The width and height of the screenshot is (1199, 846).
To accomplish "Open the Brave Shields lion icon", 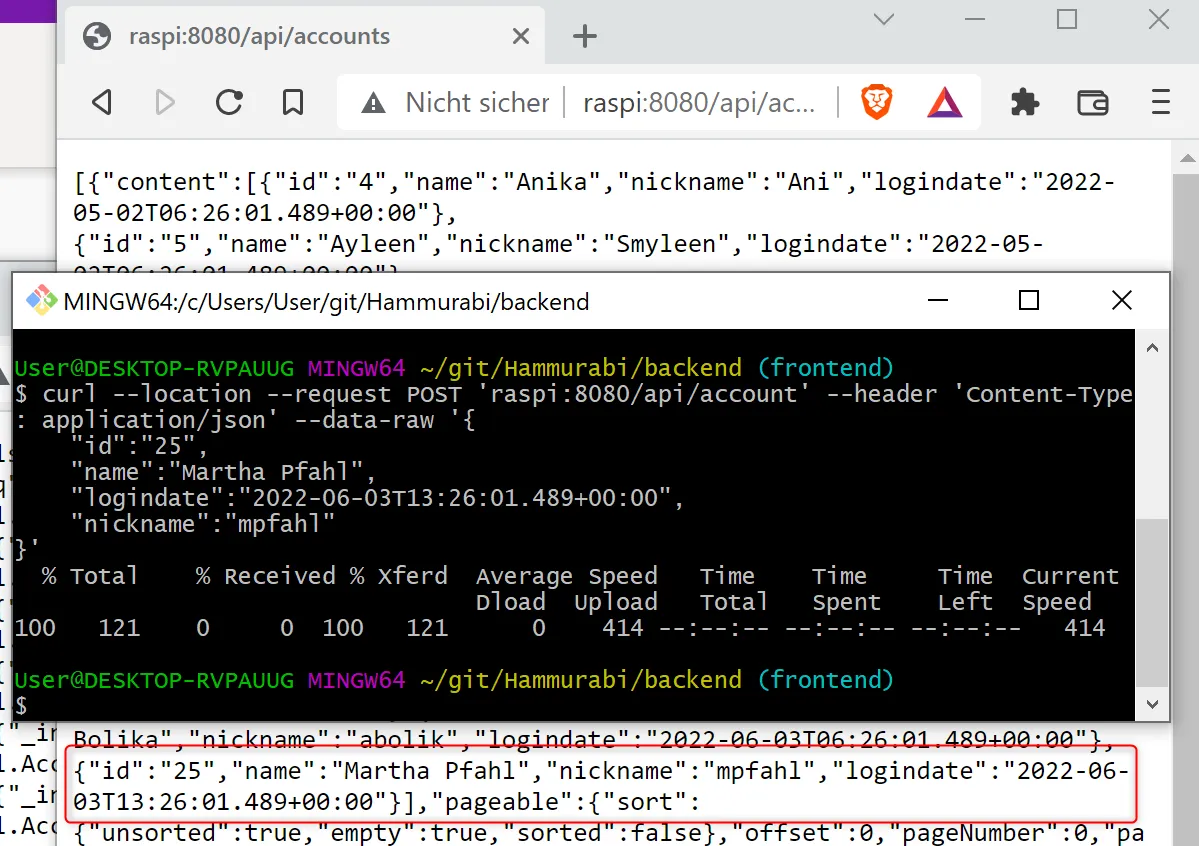I will [x=876, y=102].
